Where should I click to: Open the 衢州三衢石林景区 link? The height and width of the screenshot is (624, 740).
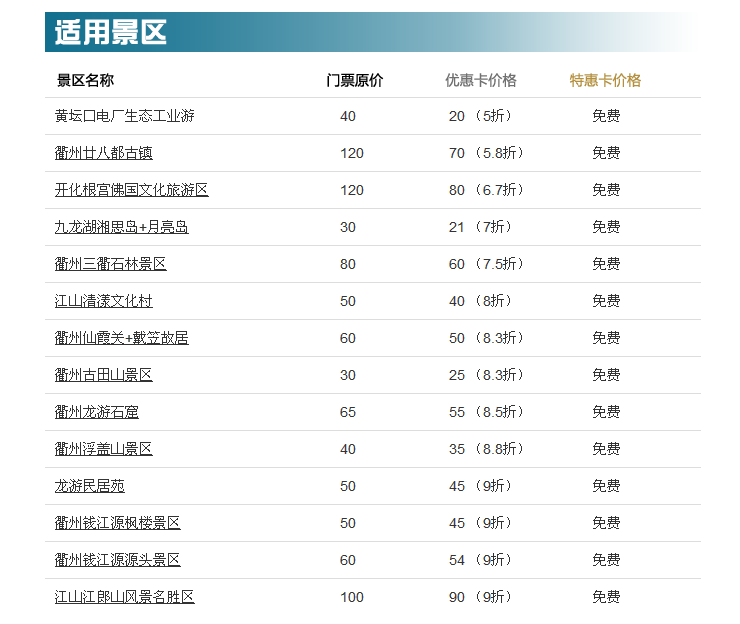click(111, 264)
